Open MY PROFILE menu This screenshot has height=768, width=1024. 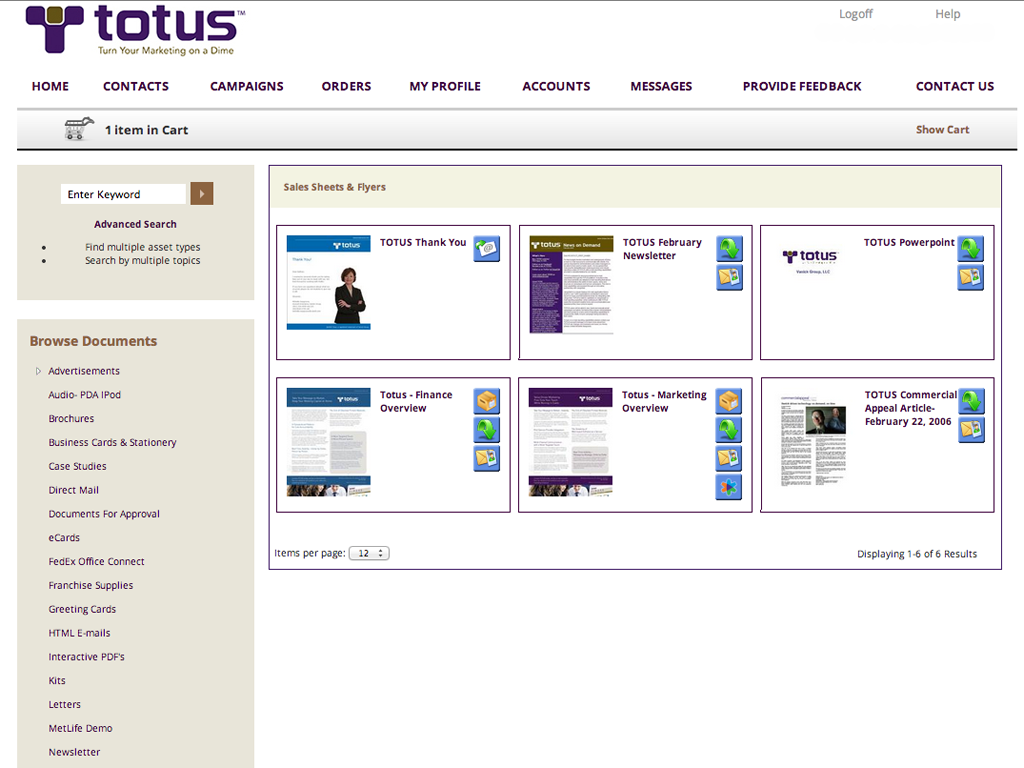[x=445, y=86]
